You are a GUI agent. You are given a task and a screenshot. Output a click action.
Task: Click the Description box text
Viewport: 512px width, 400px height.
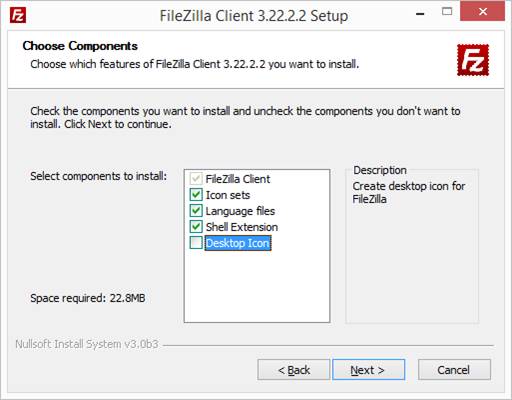coord(409,192)
